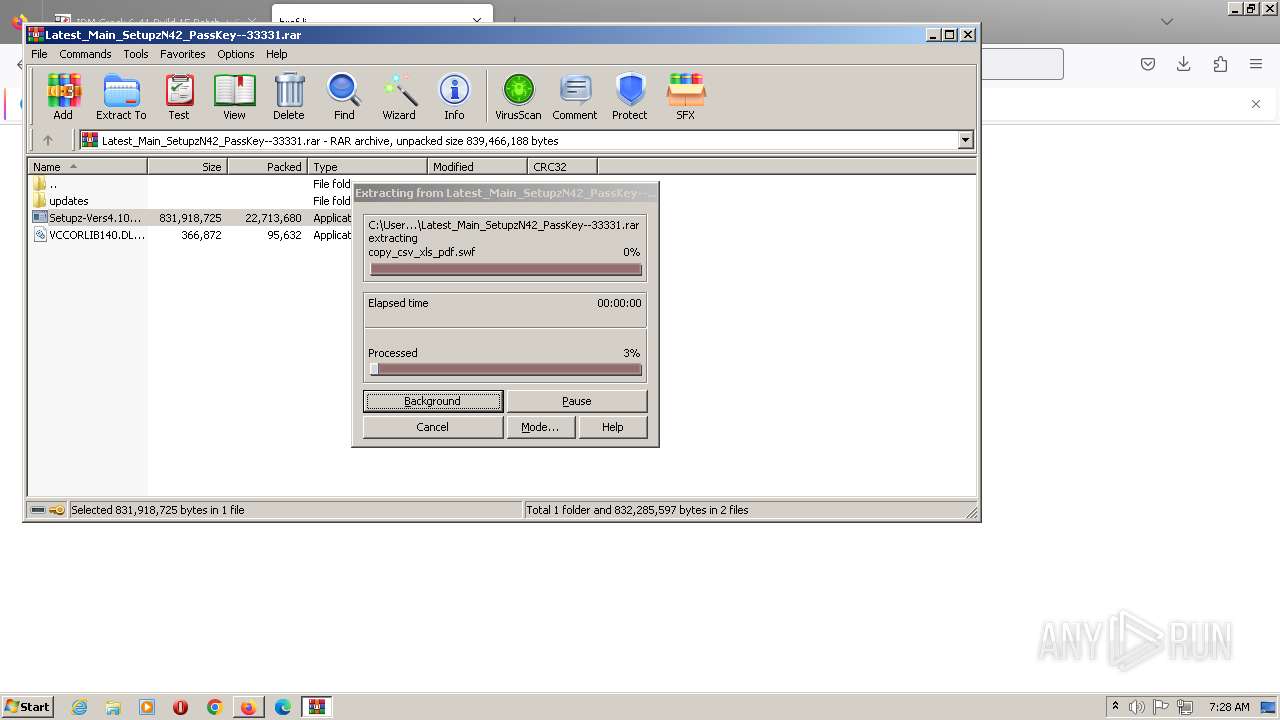Open Chrome from the taskbar
1280x720 pixels.
pyautogui.click(x=214, y=707)
